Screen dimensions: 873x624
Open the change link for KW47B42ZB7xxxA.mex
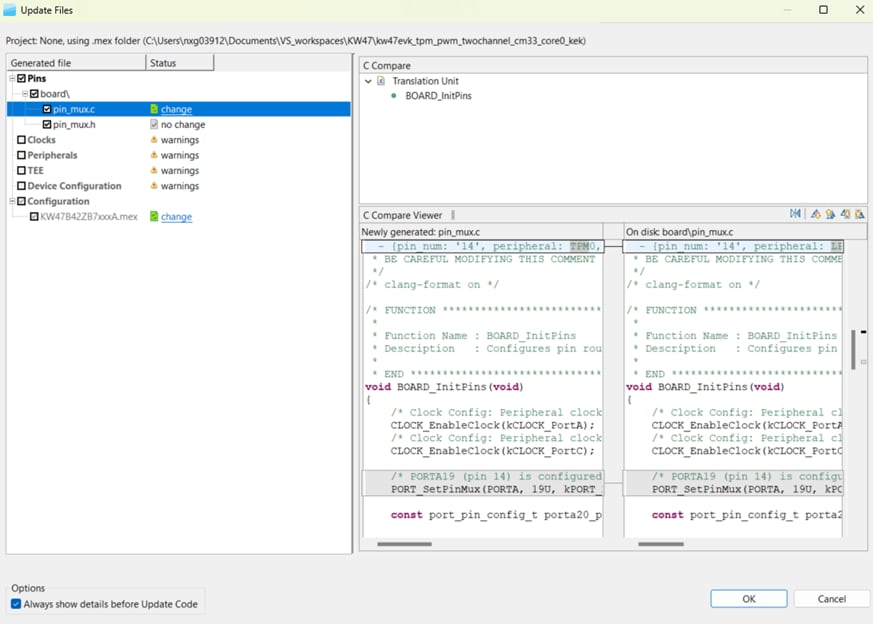(176, 217)
